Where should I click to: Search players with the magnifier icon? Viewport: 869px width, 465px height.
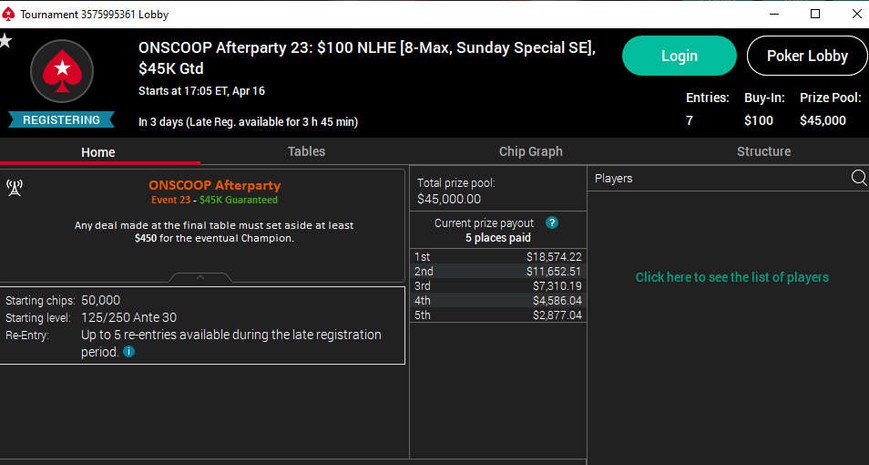click(858, 178)
